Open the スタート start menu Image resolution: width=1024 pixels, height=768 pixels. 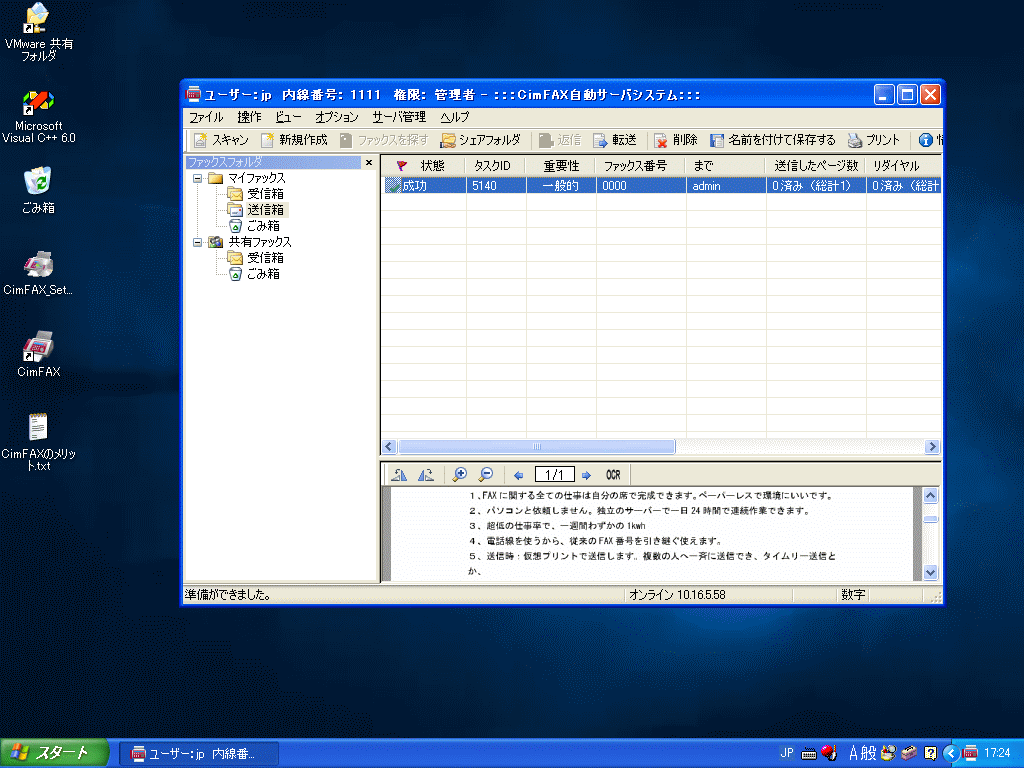pos(55,753)
